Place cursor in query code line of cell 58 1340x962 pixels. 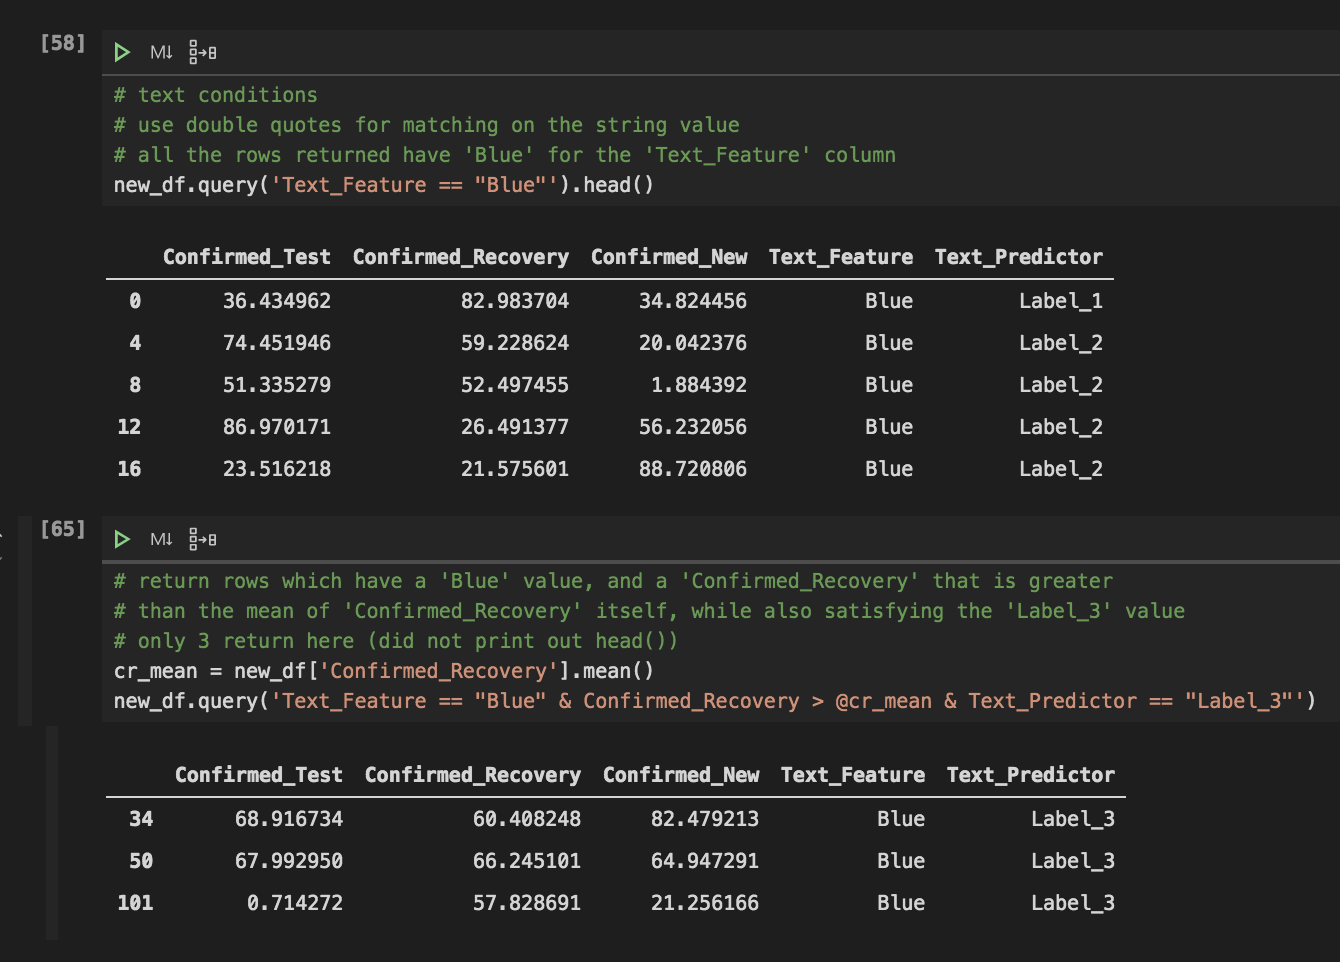pyautogui.click(x=384, y=185)
